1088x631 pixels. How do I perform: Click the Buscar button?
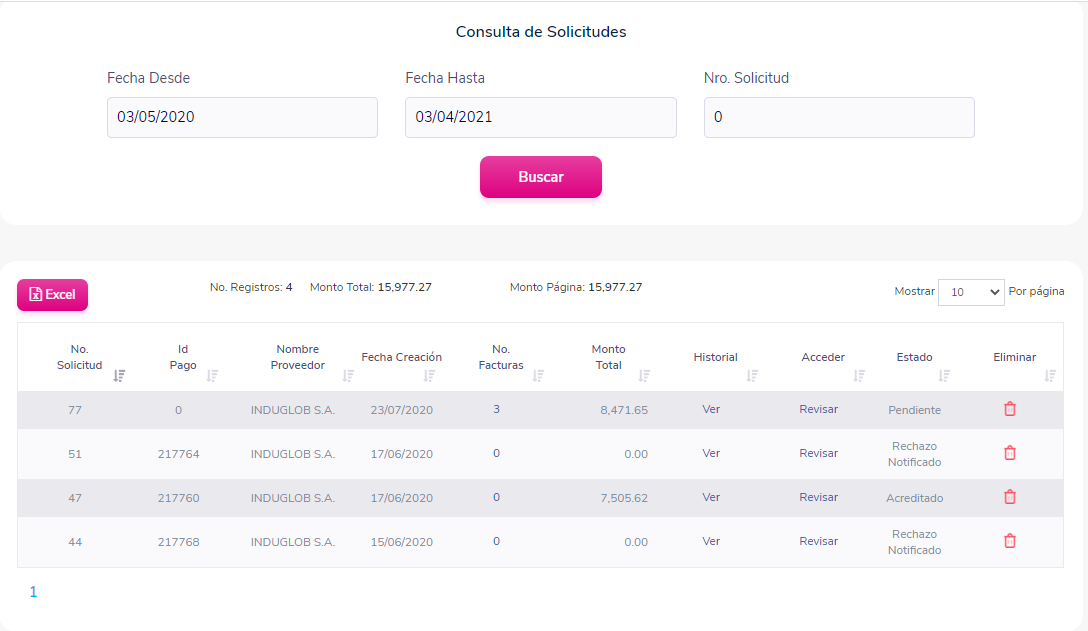(541, 177)
